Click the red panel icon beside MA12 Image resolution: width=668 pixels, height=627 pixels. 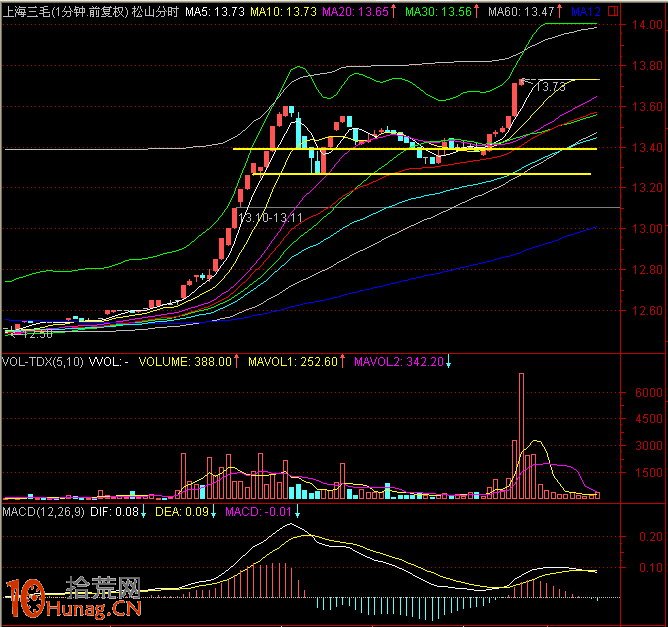tap(613, 12)
